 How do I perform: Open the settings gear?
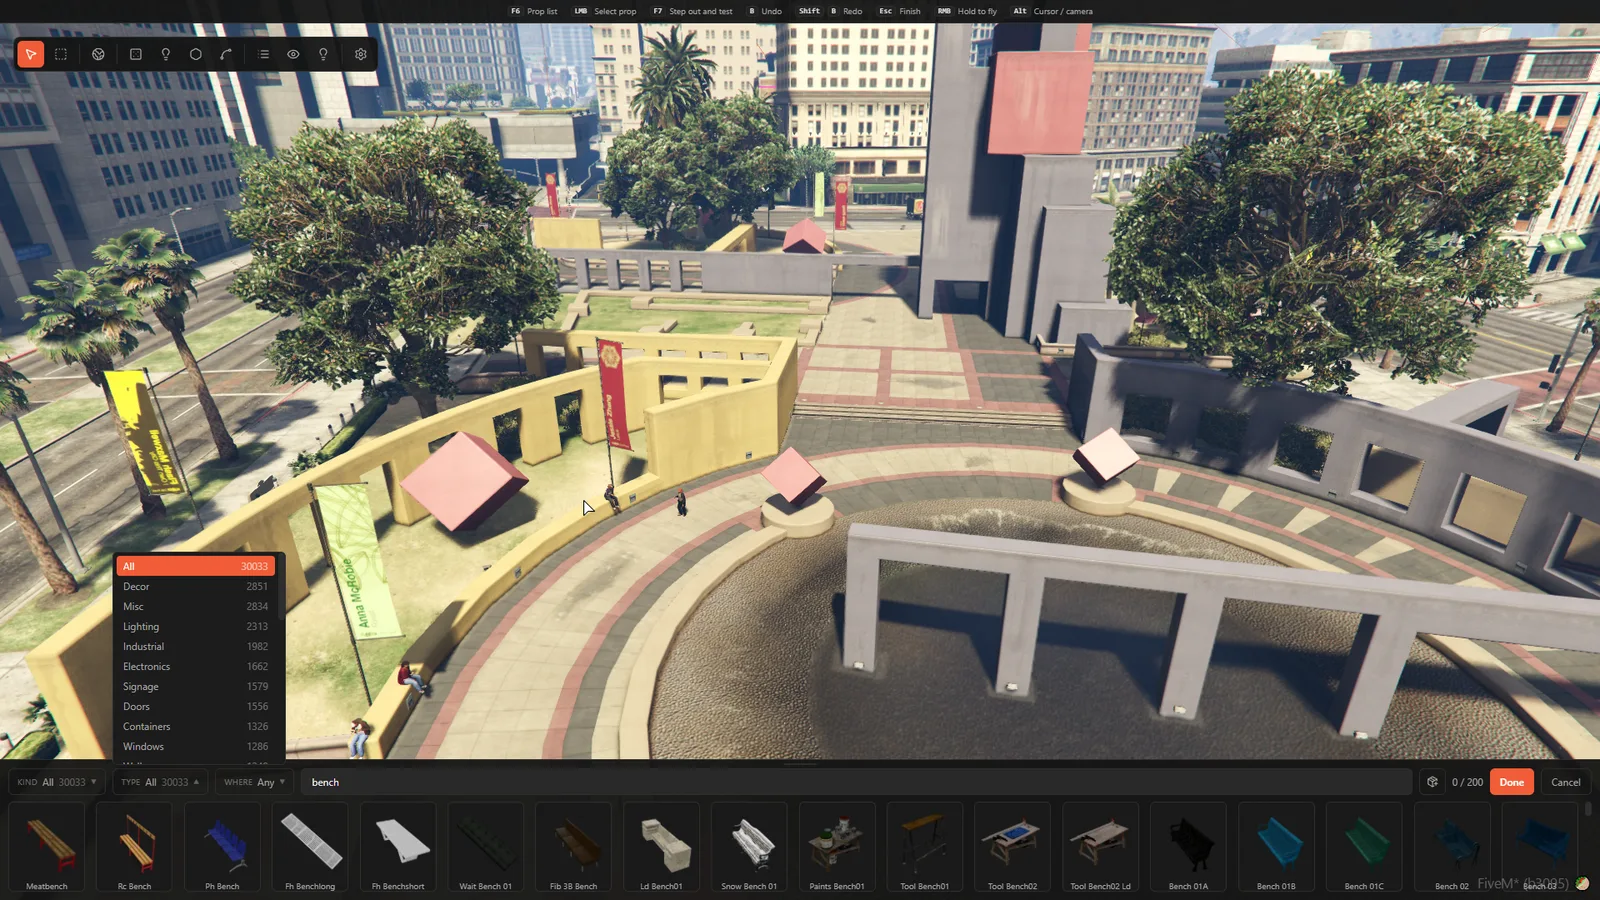pos(361,54)
